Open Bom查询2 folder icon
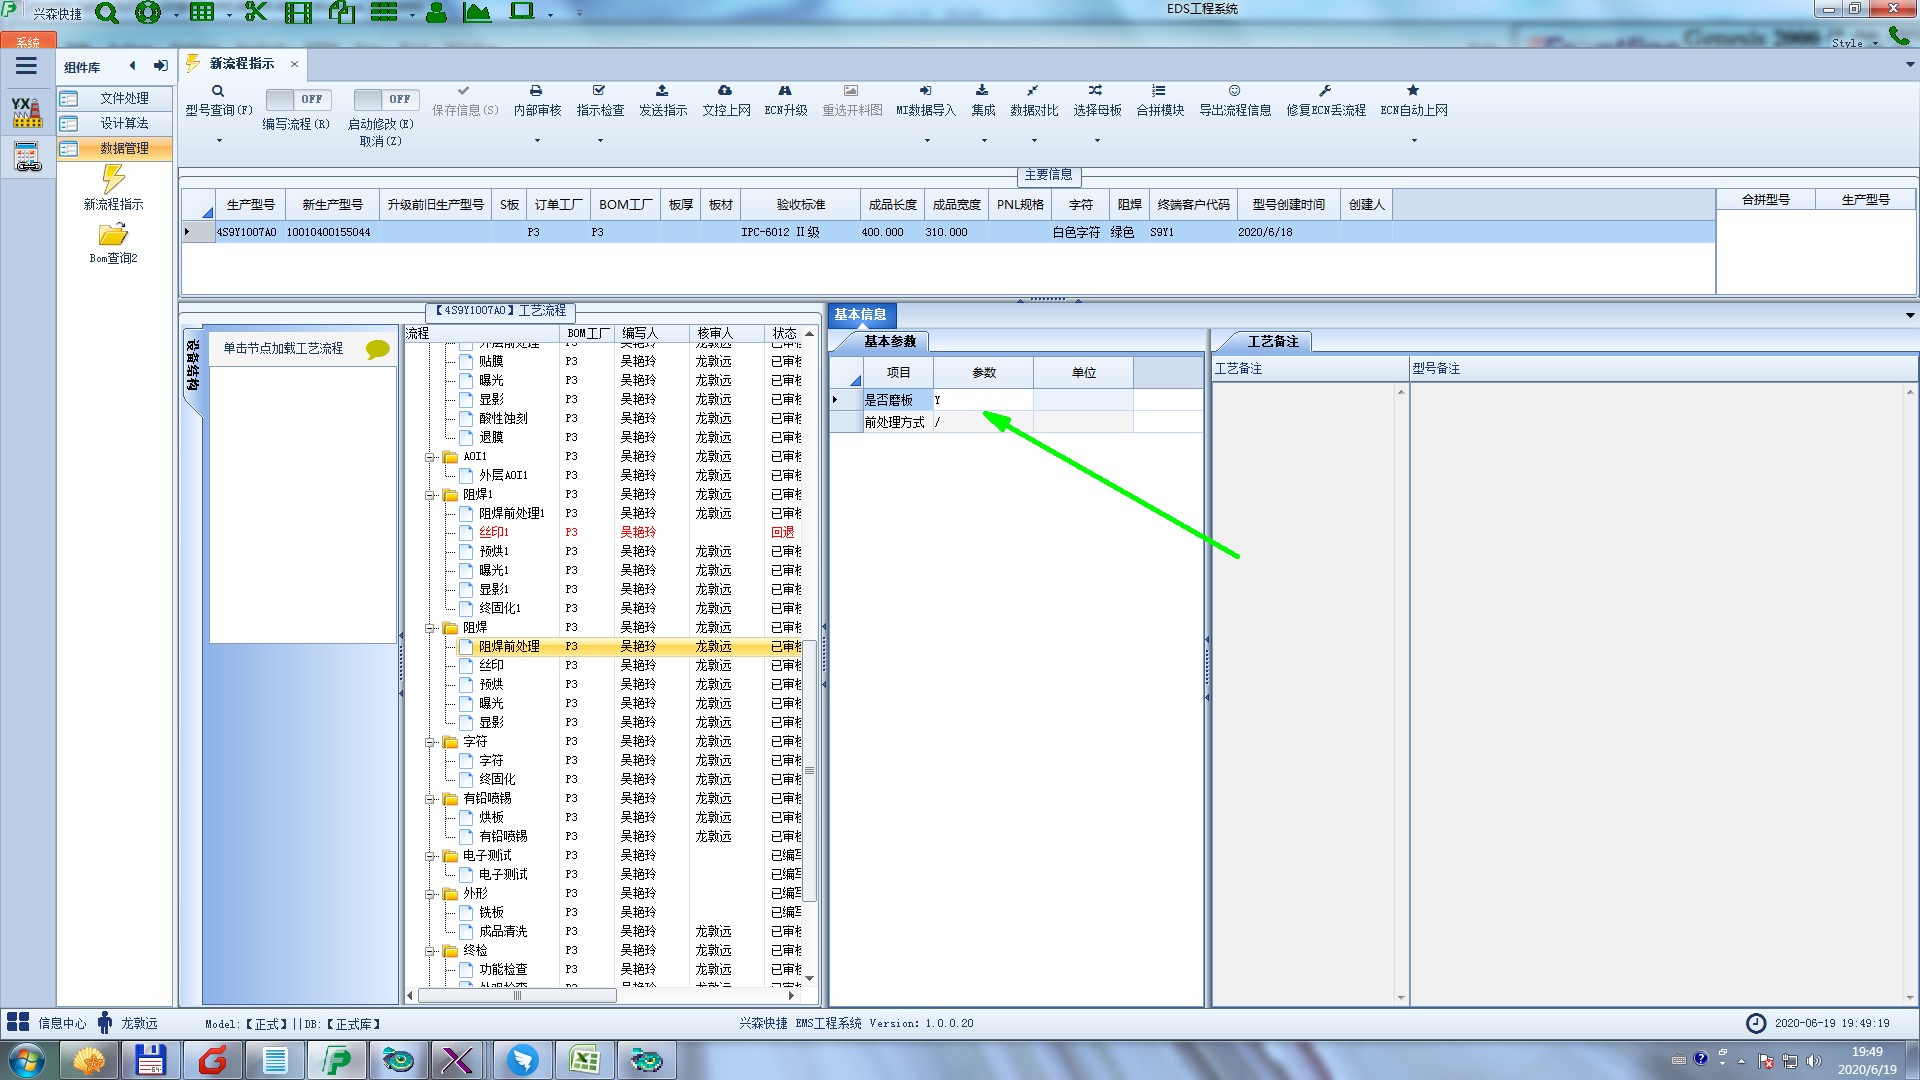Image resolution: width=1920 pixels, height=1080 pixels. point(113,235)
